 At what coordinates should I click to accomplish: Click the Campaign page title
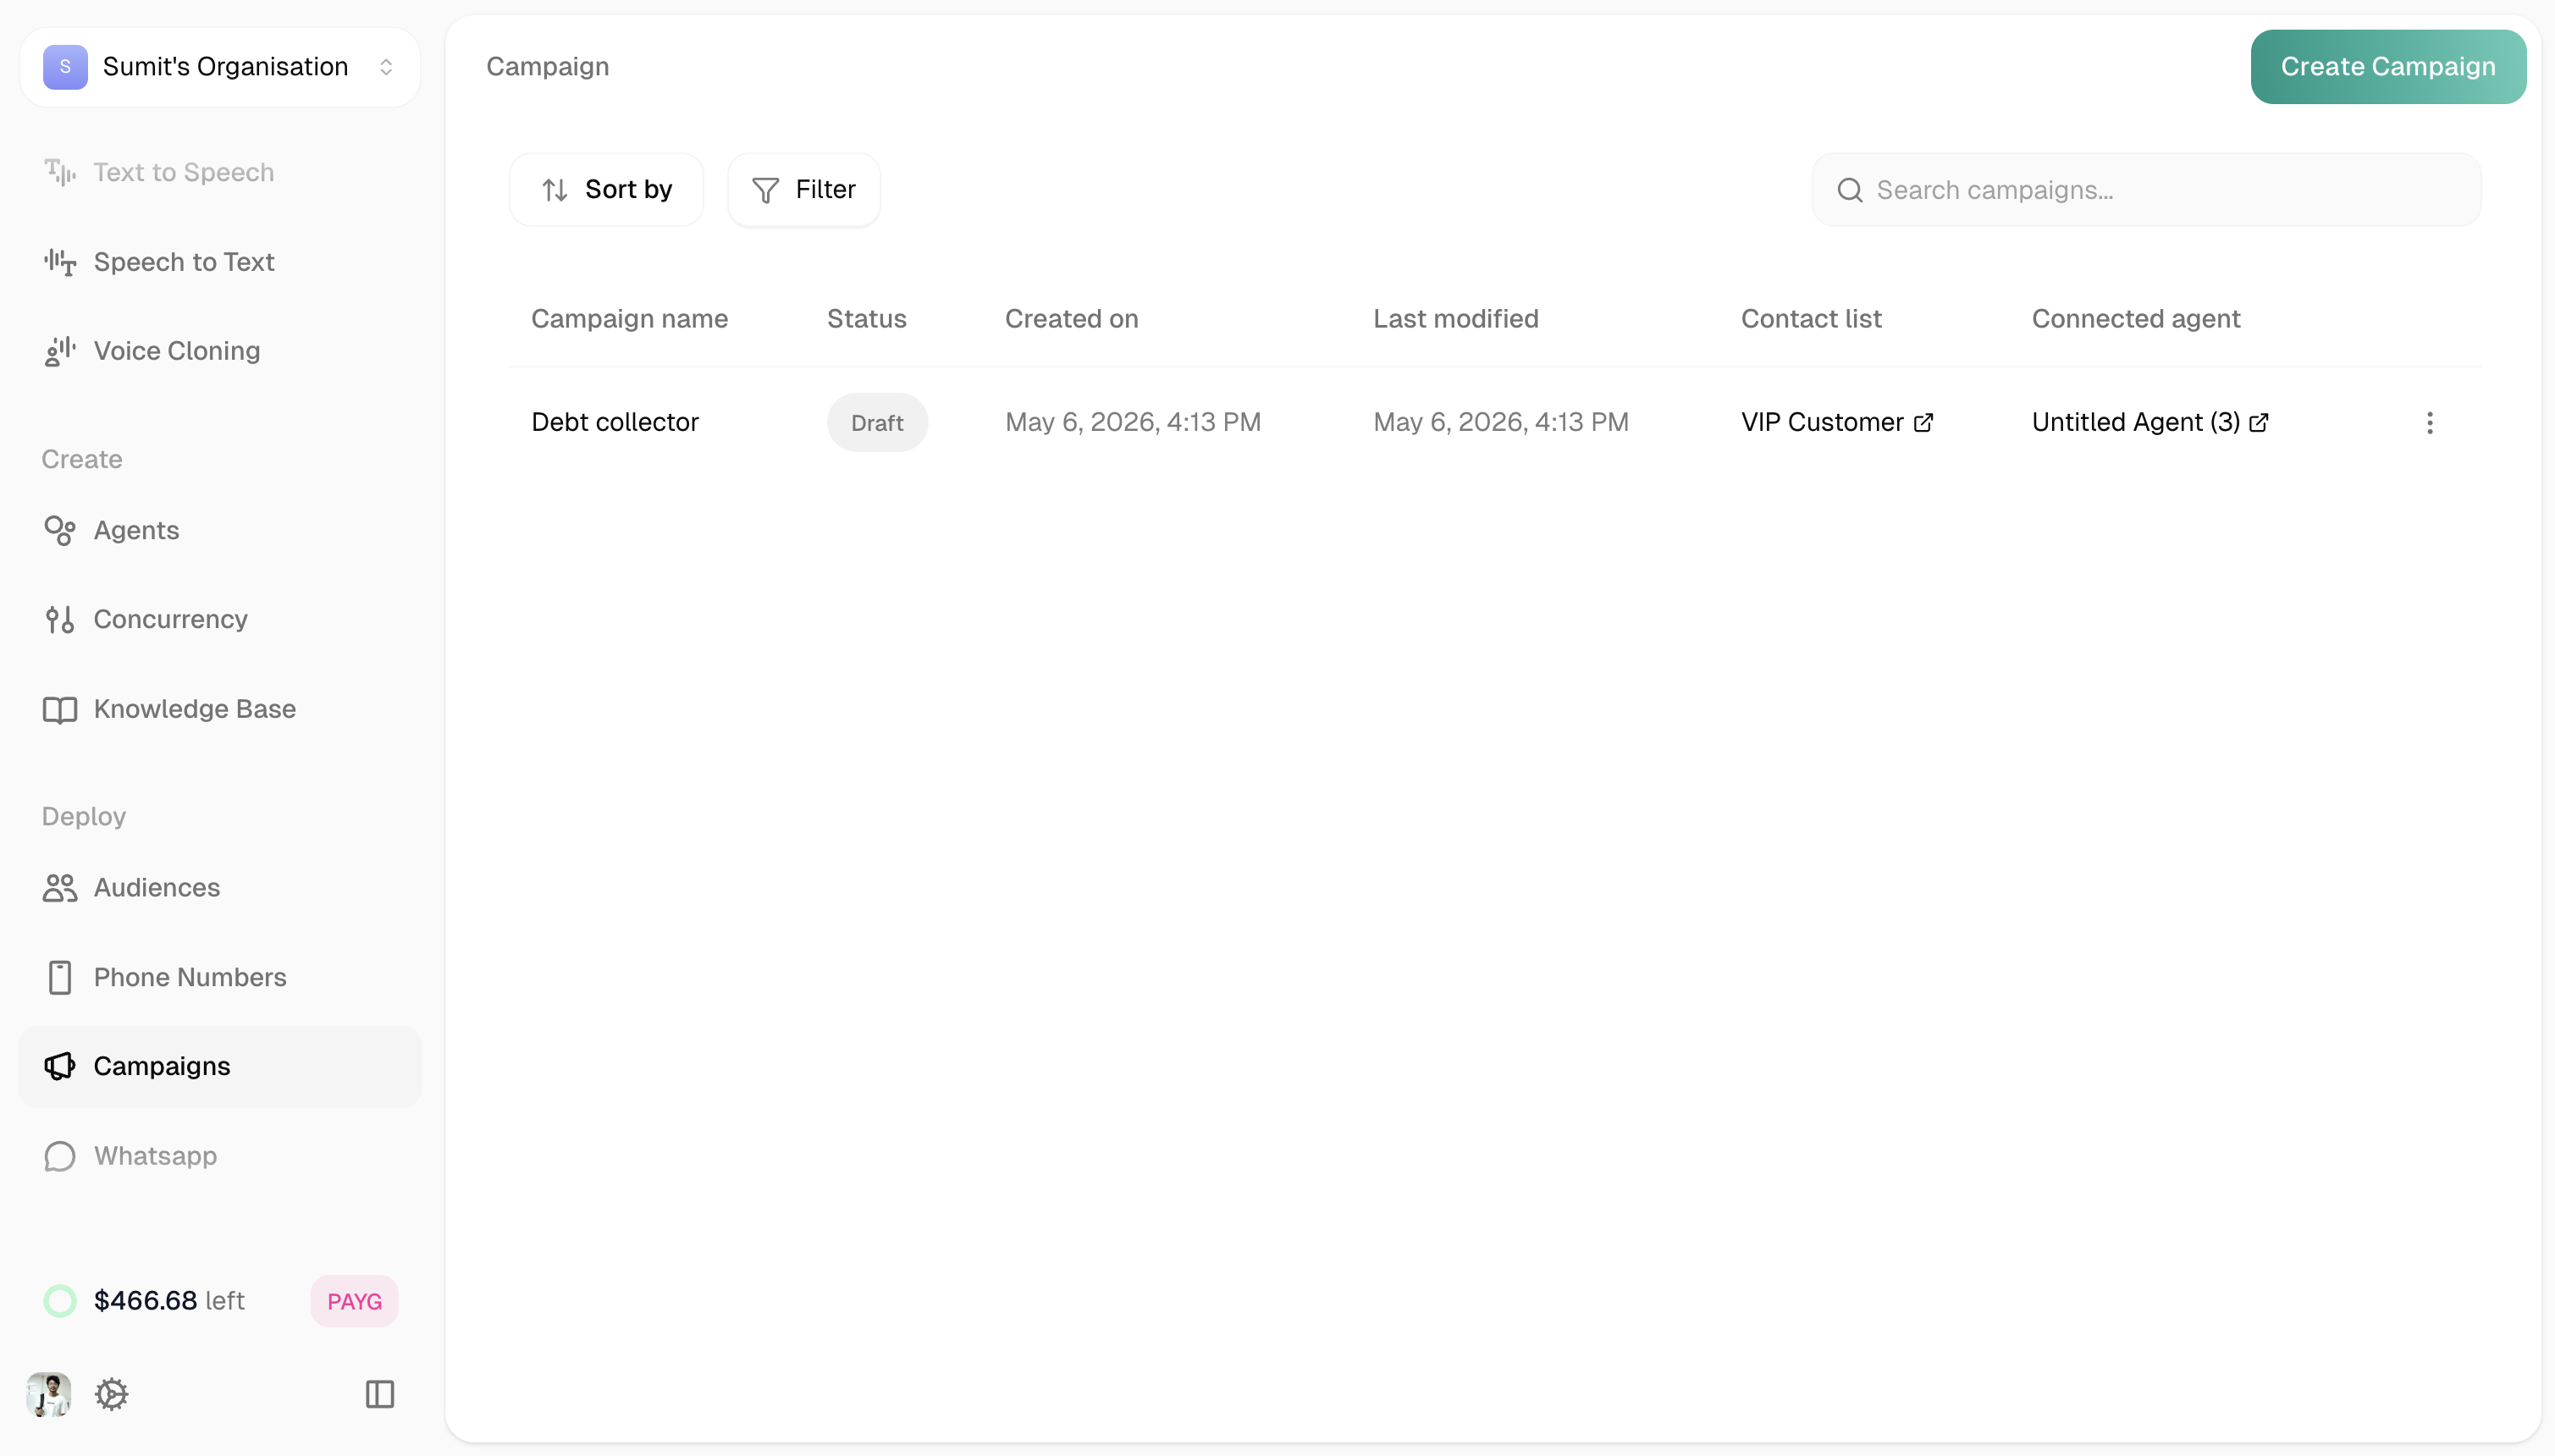547,67
